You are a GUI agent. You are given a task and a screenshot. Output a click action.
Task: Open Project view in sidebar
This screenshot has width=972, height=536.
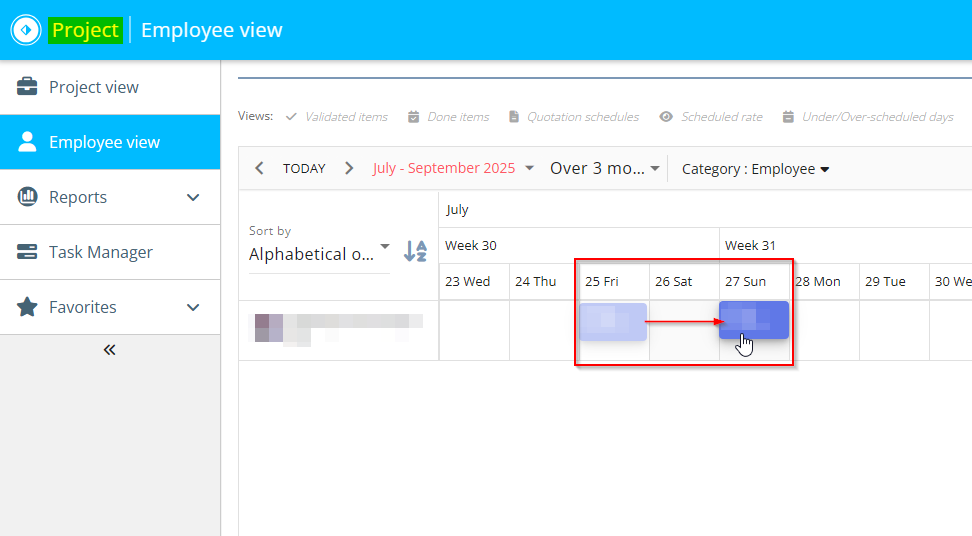[94, 87]
